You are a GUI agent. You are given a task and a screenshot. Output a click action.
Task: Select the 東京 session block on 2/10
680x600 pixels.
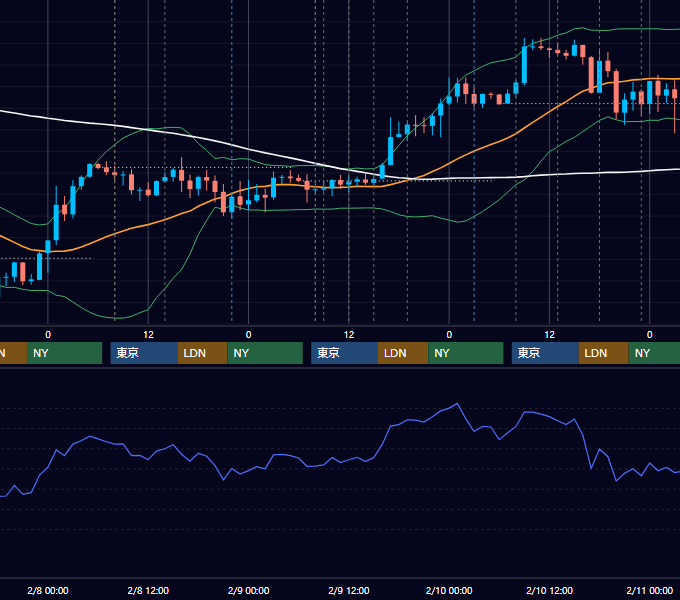point(545,353)
